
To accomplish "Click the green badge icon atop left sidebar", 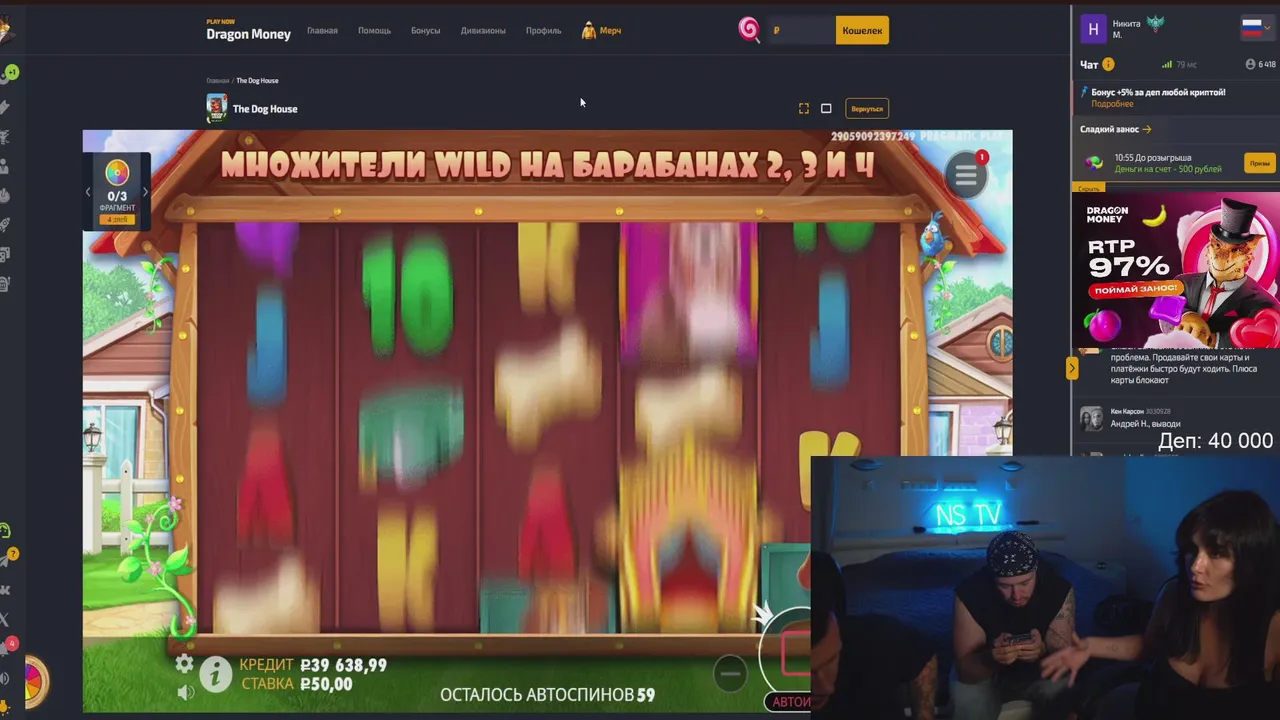I will [11, 72].
